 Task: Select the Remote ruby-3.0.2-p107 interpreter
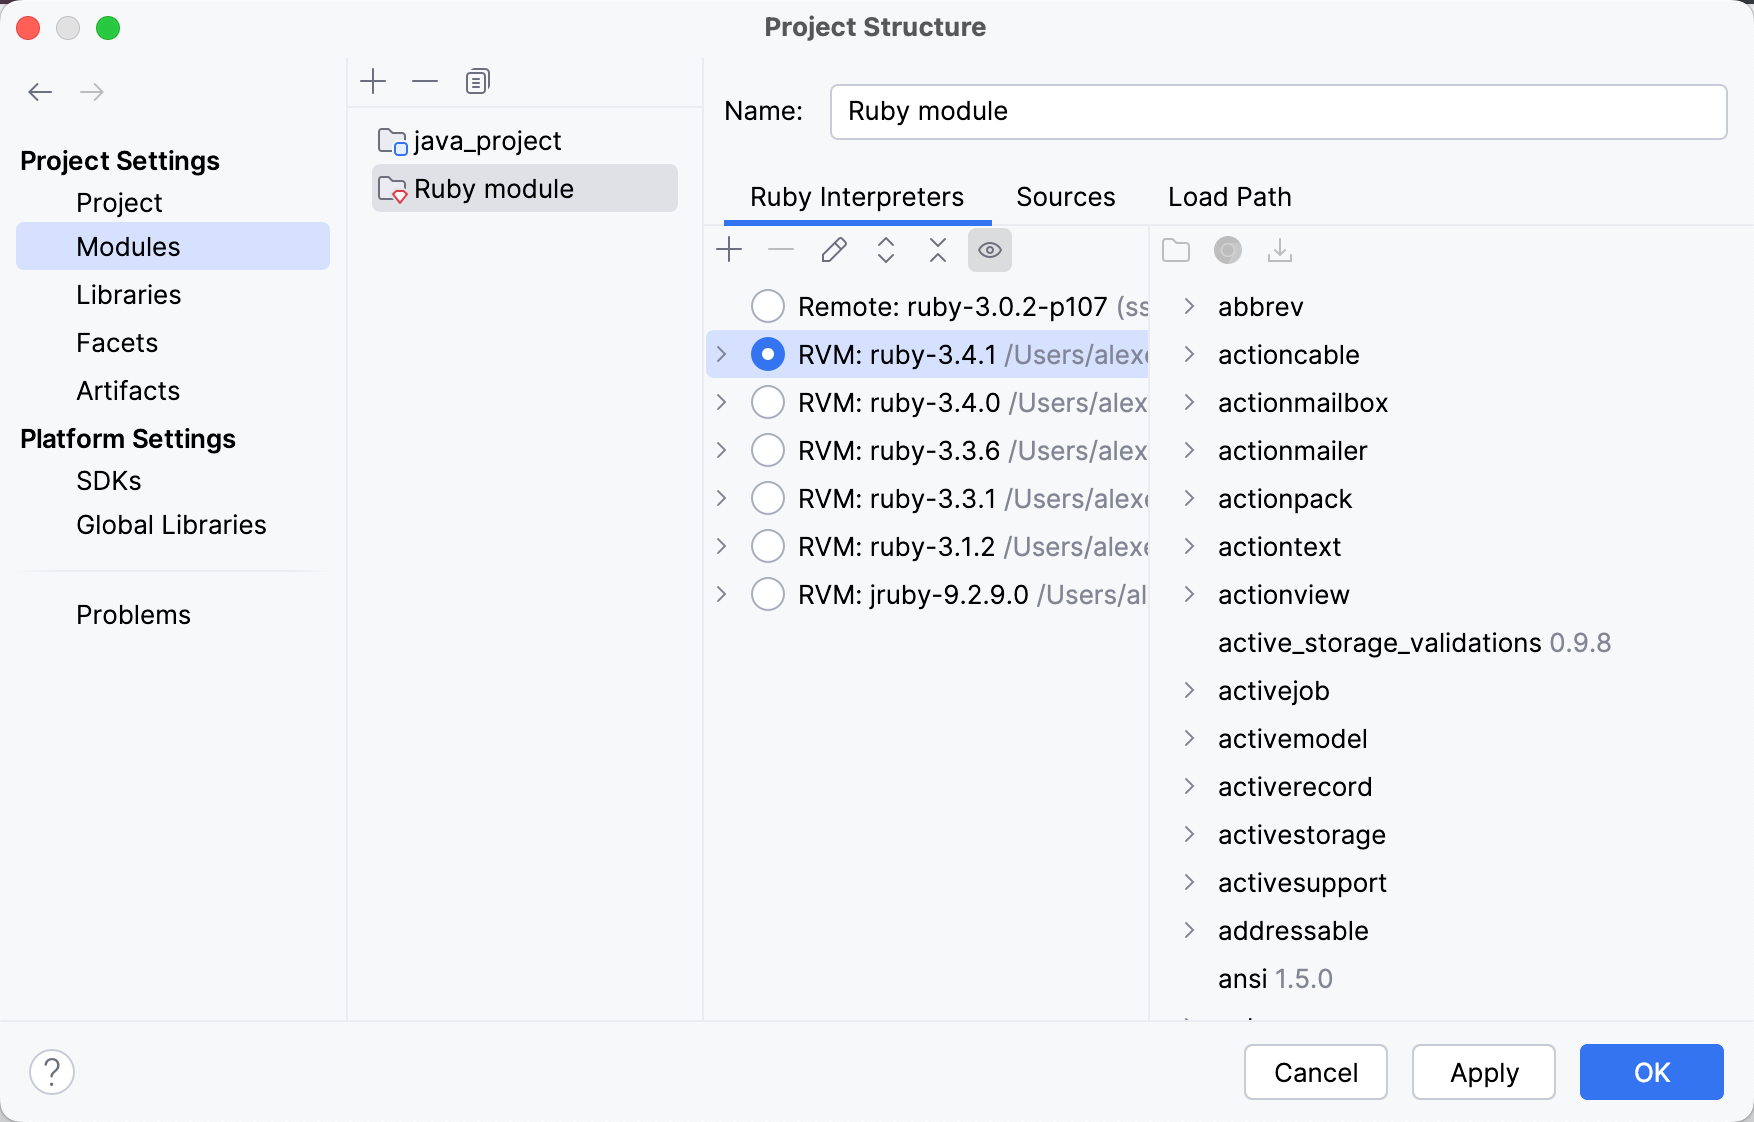(x=767, y=306)
